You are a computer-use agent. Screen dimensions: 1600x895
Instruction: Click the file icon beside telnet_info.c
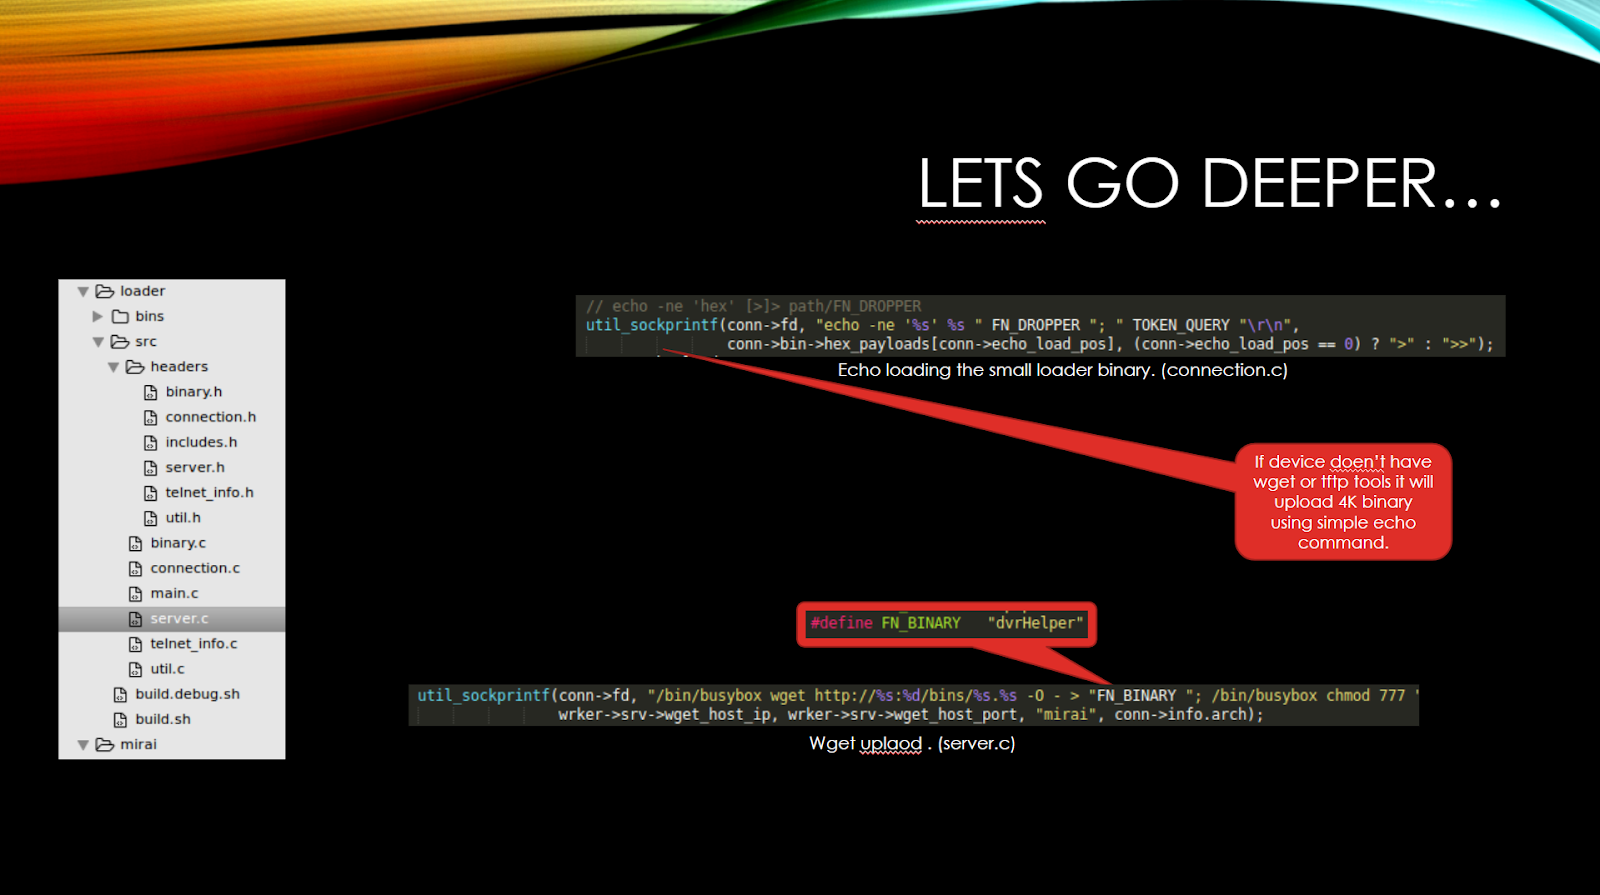[136, 644]
